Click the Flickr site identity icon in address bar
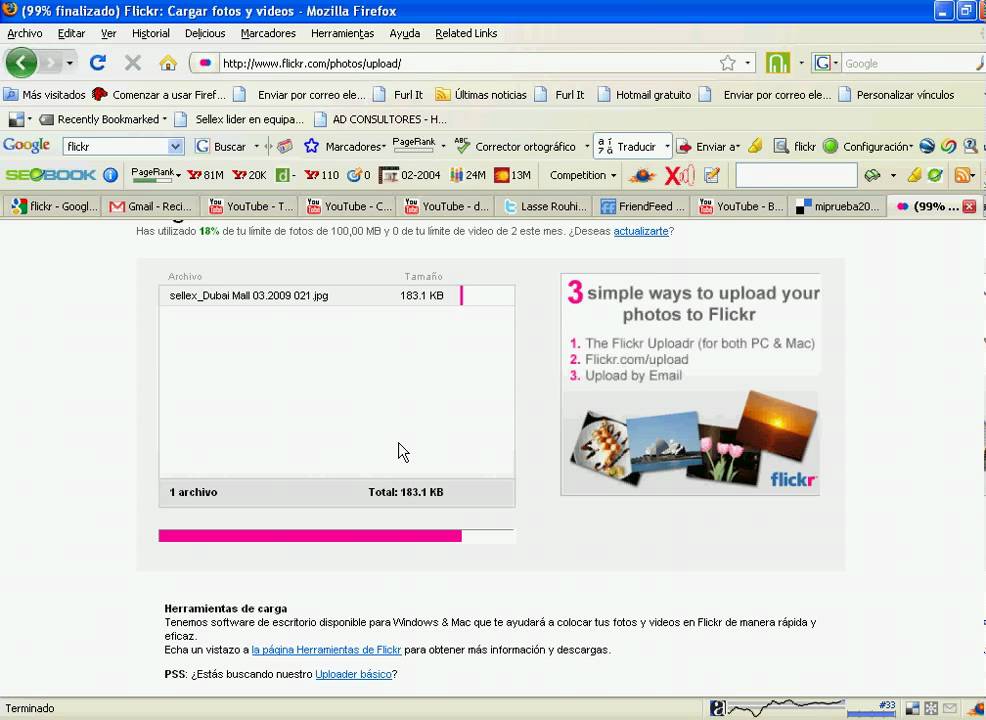This screenshot has height=720, width=986. tap(205, 63)
